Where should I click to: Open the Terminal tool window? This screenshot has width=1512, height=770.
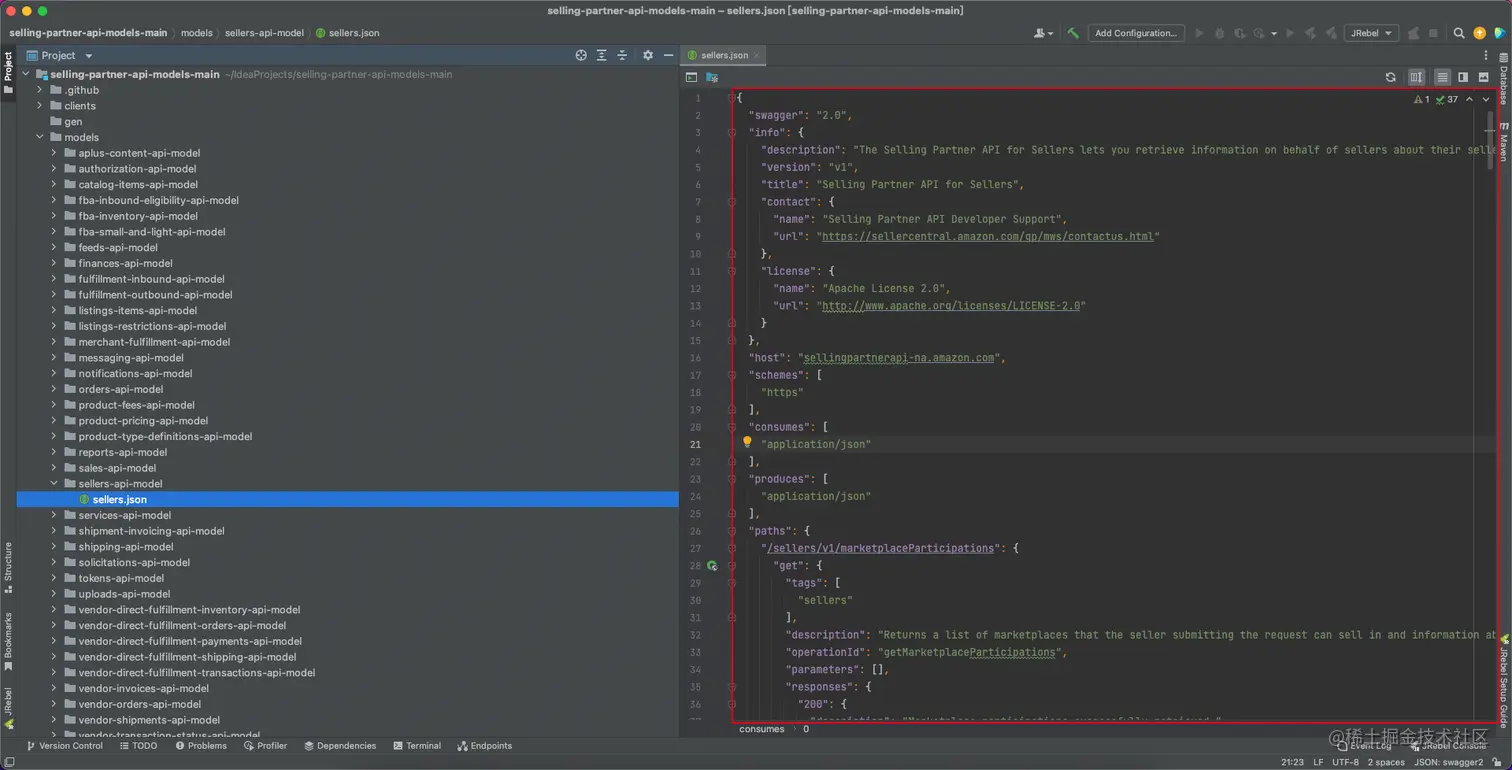pyautogui.click(x=417, y=746)
